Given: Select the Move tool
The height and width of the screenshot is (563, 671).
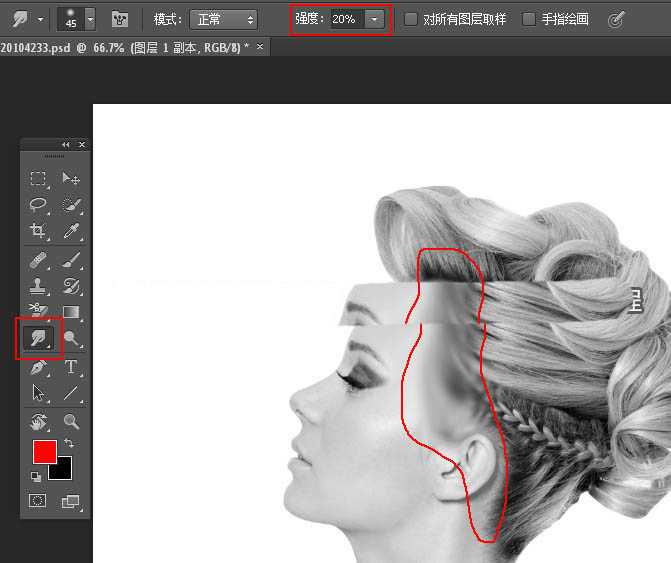Looking at the screenshot, I should point(71,179).
